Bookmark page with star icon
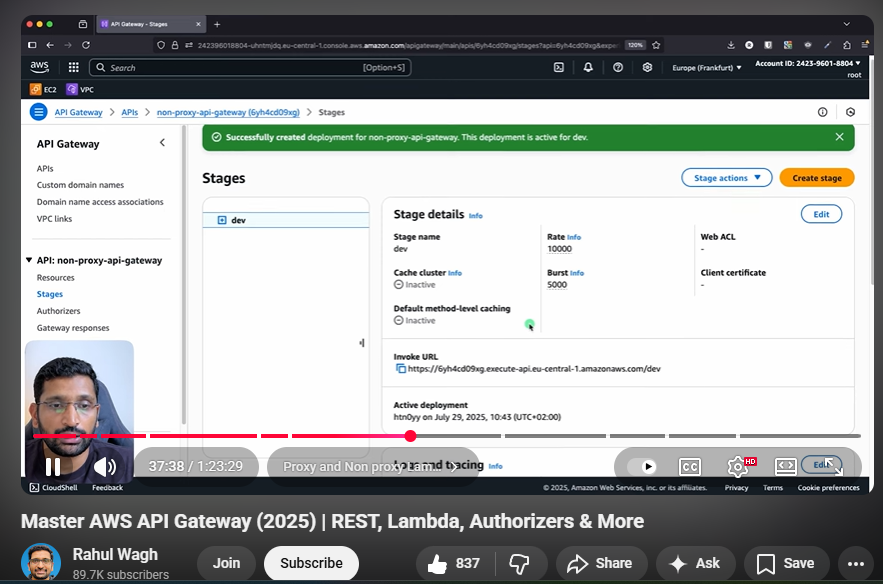The width and height of the screenshot is (883, 584). point(656,45)
